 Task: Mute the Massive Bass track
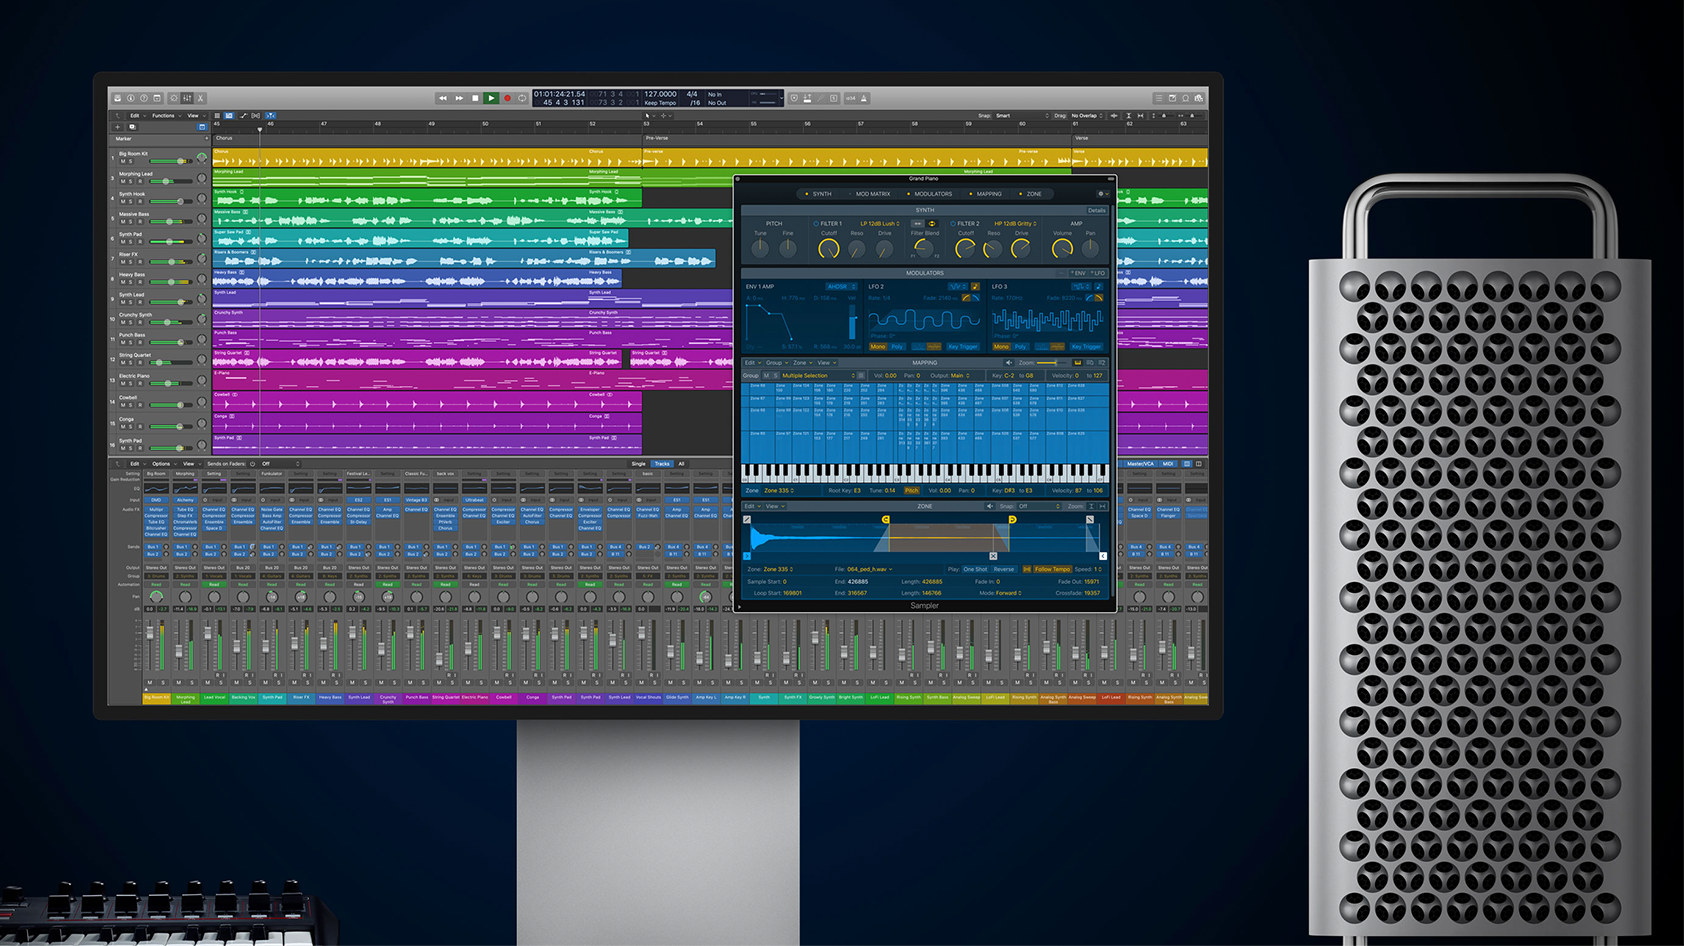pyautogui.click(x=123, y=222)
